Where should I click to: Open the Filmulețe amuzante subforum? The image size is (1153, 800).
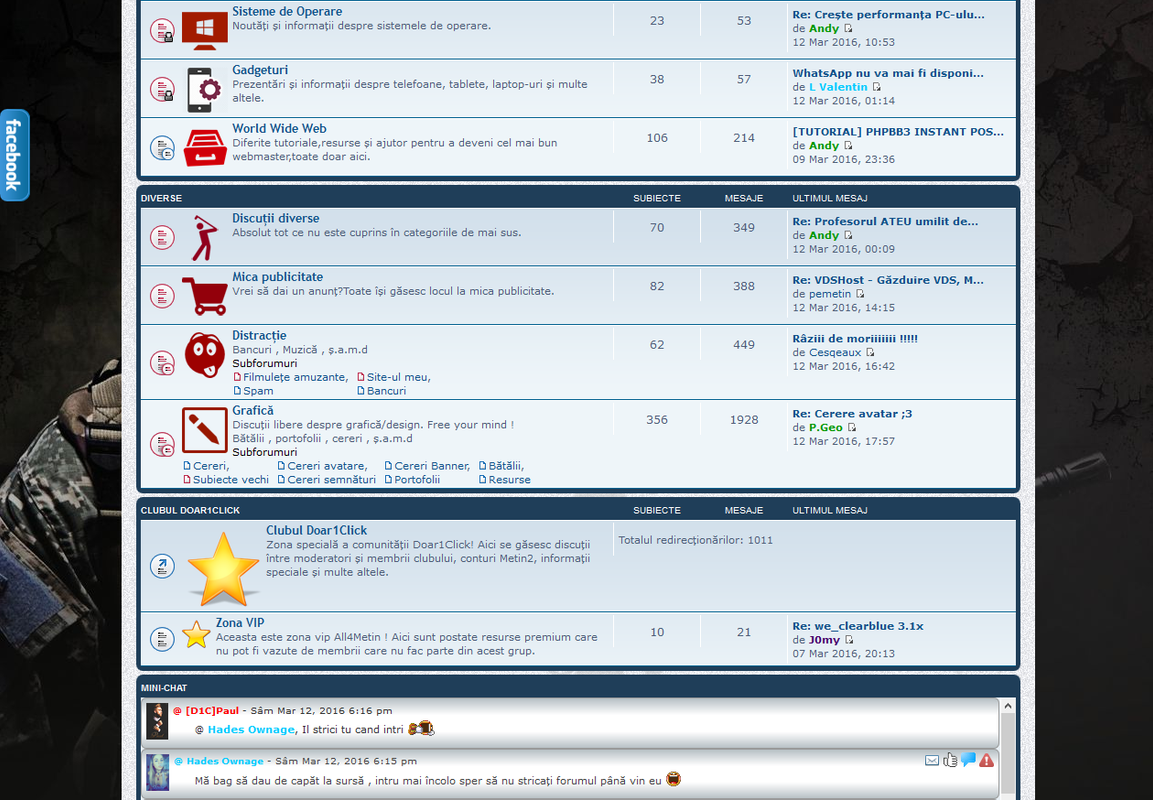pyautogui.click(x=295, y=377)
